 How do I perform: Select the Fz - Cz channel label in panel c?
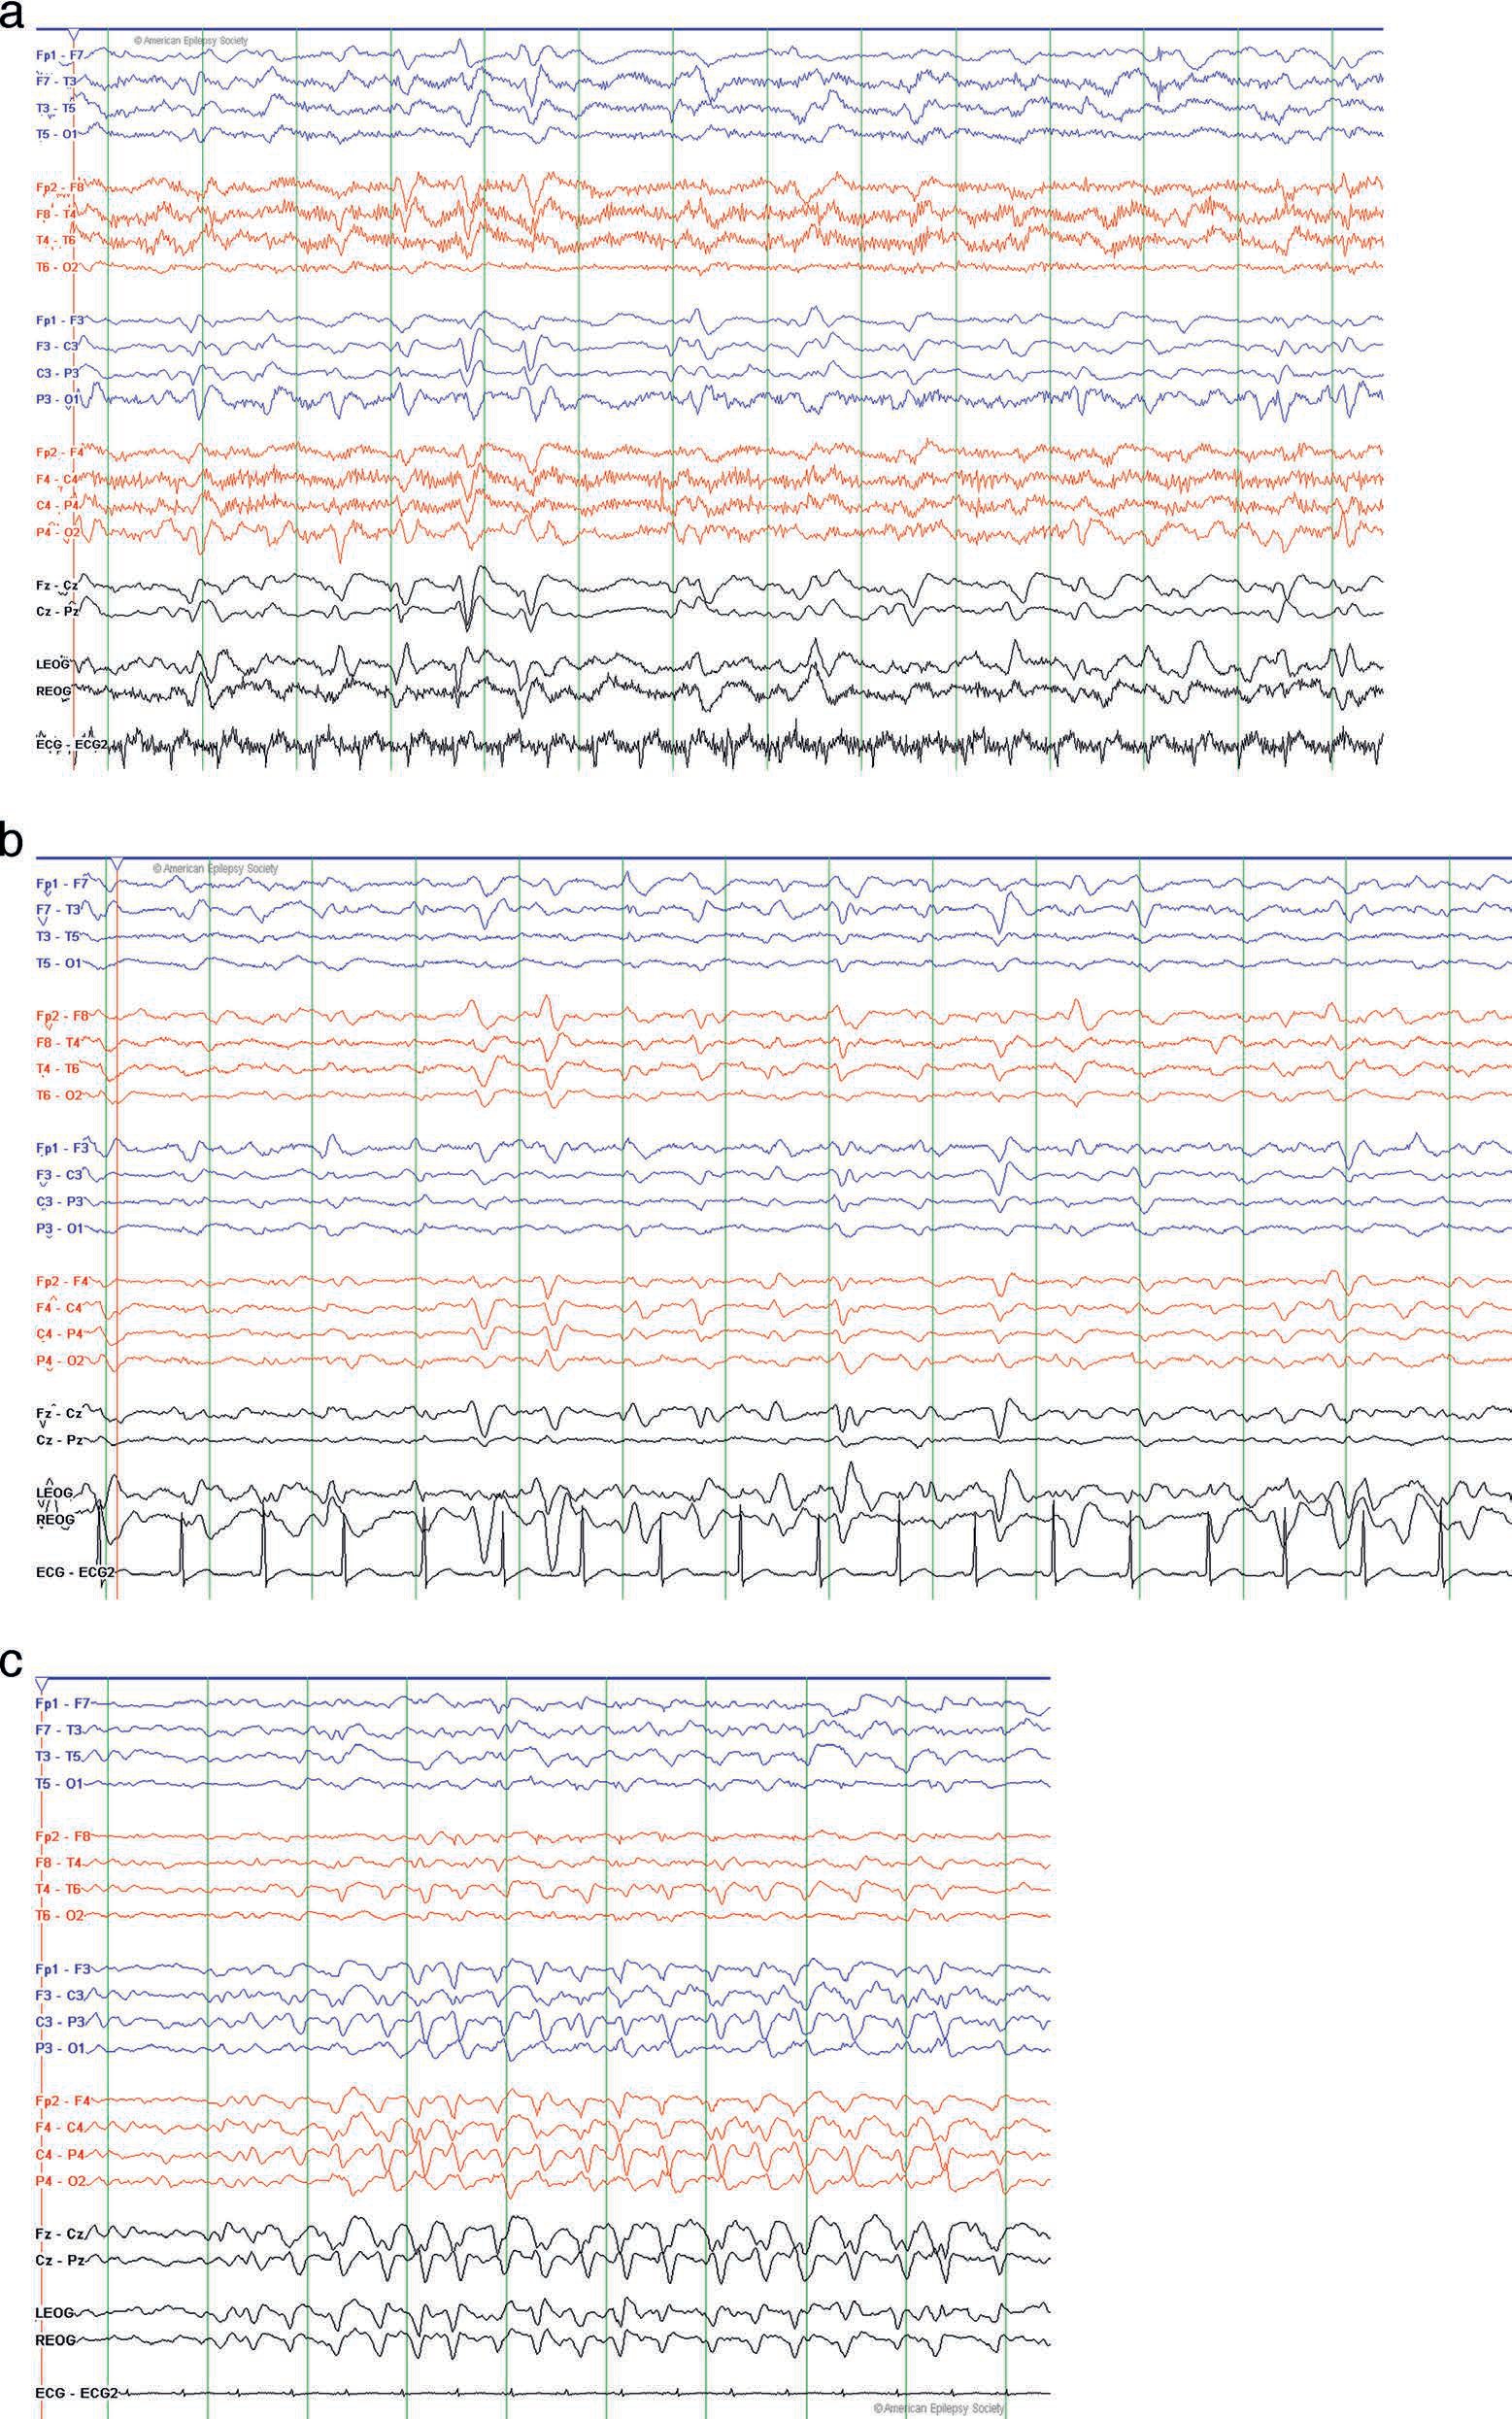coord(60,2232)
